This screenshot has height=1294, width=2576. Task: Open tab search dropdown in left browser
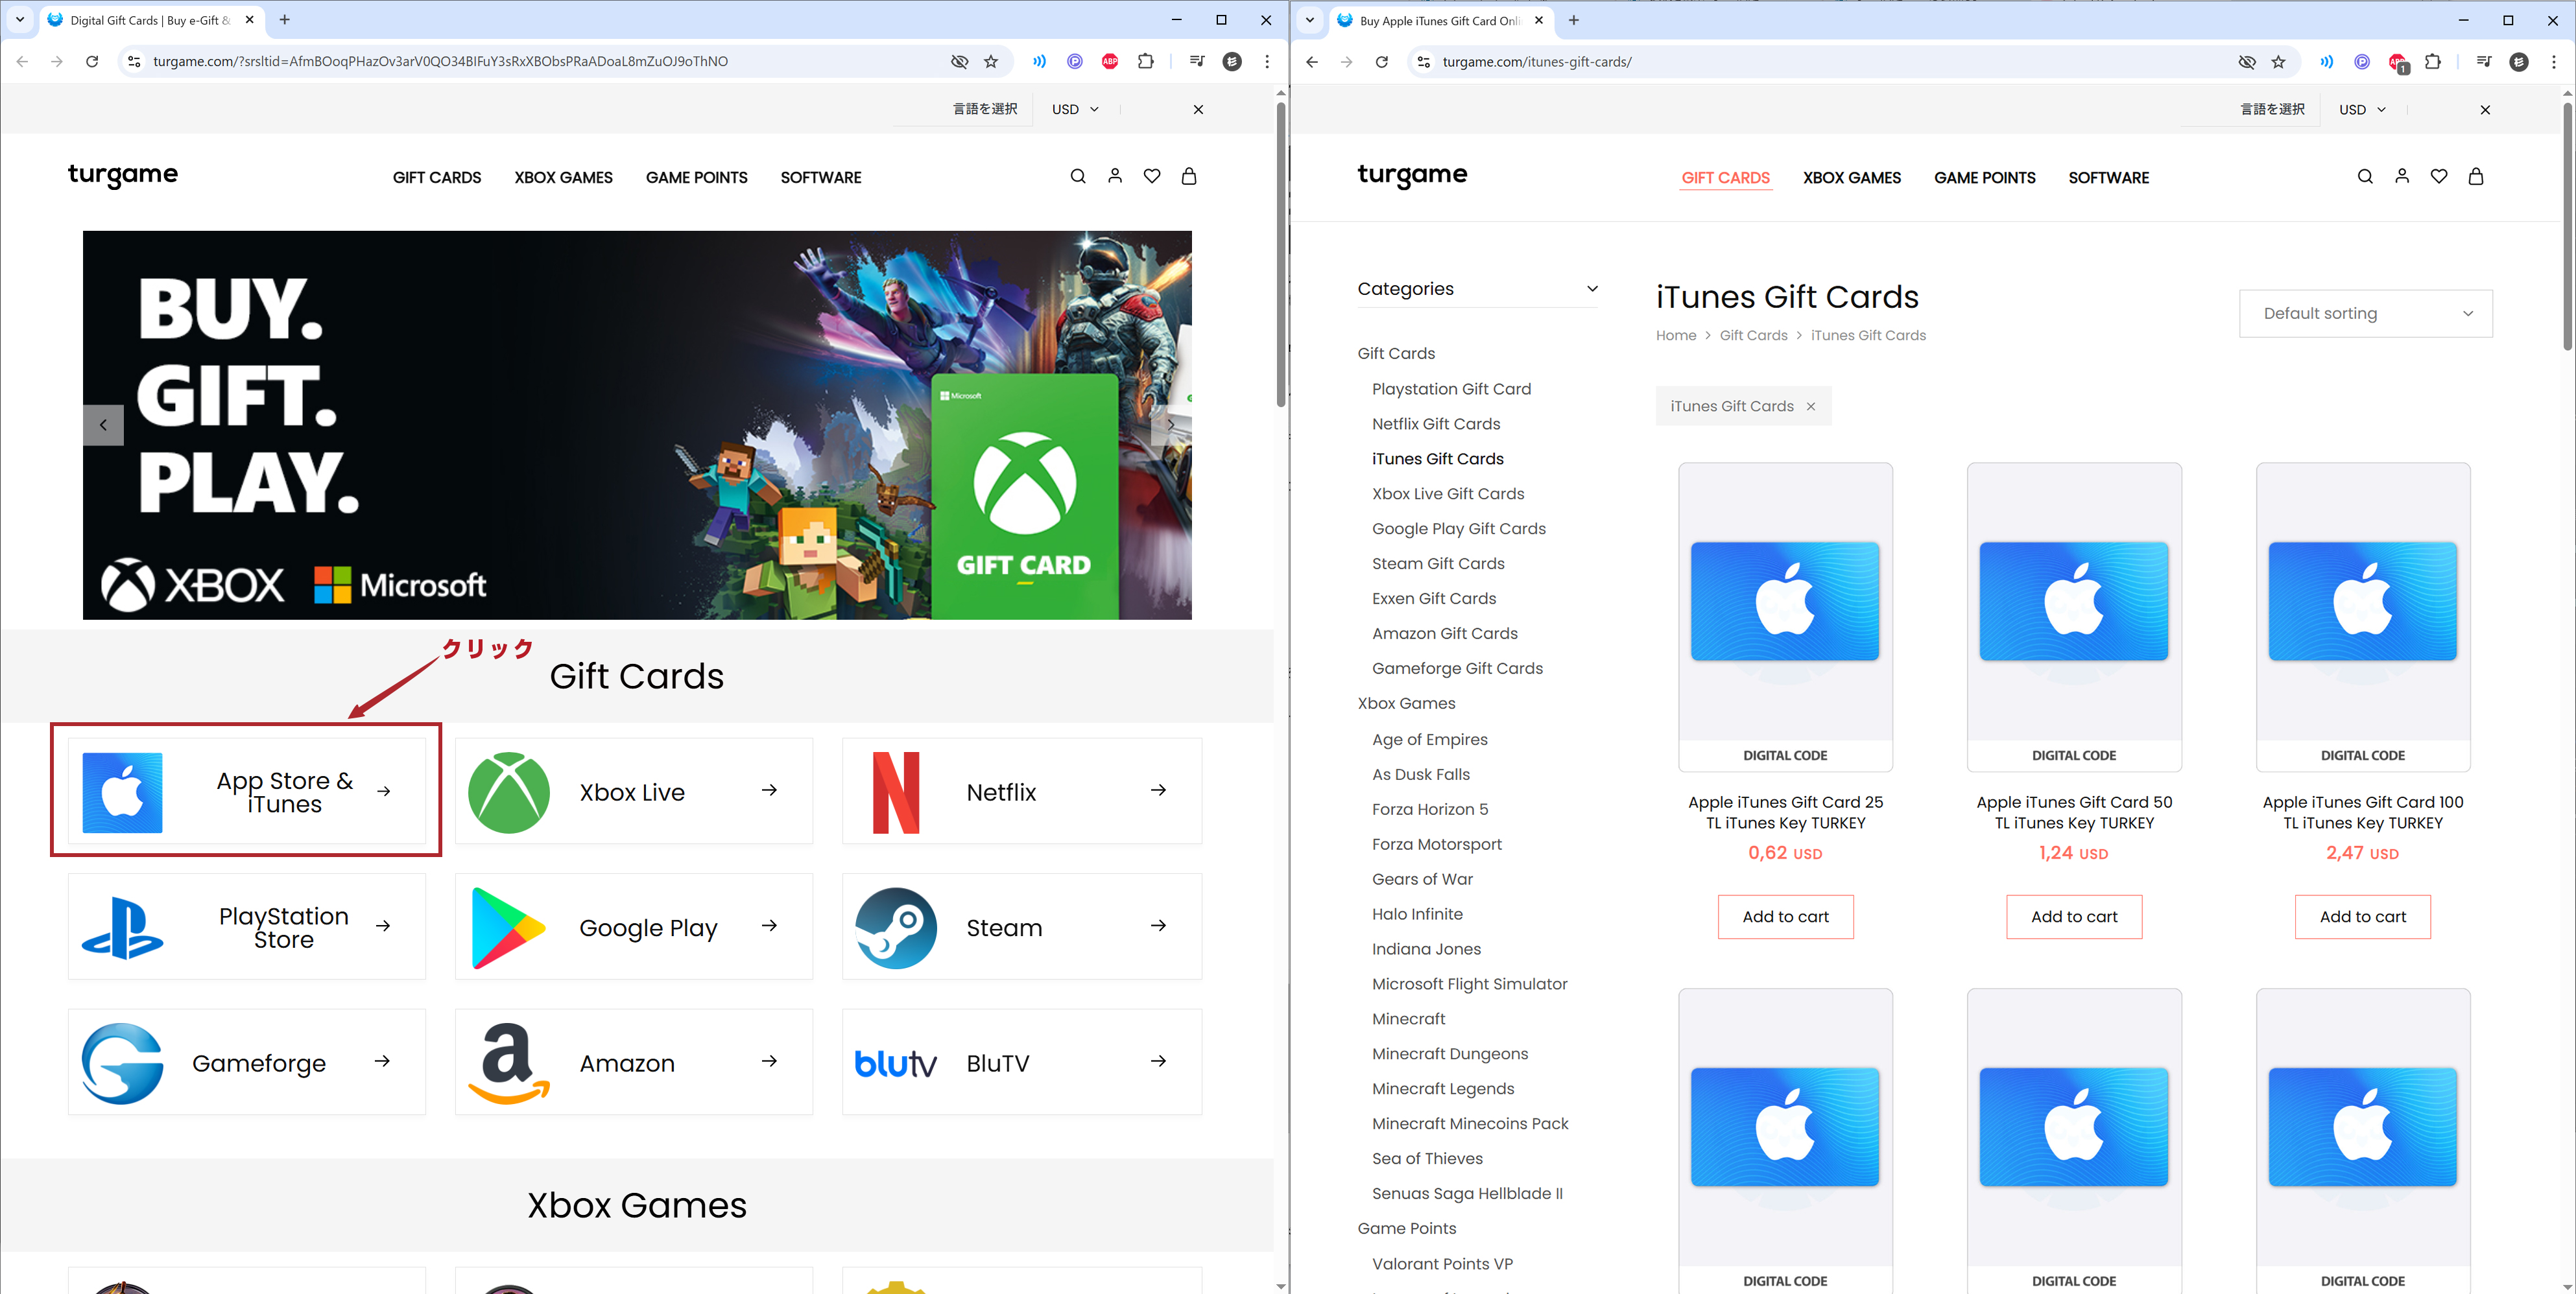[20, 19]
